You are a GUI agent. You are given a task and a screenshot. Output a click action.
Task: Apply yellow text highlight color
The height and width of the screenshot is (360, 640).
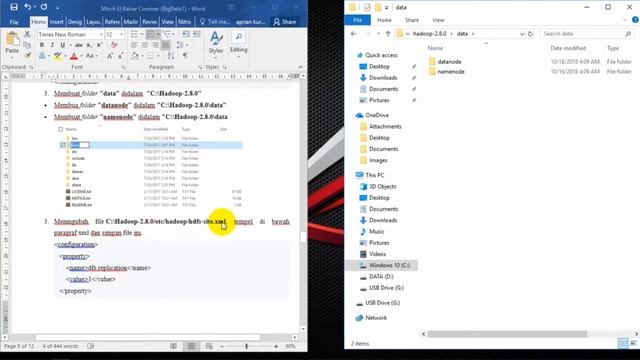point(58,56)
